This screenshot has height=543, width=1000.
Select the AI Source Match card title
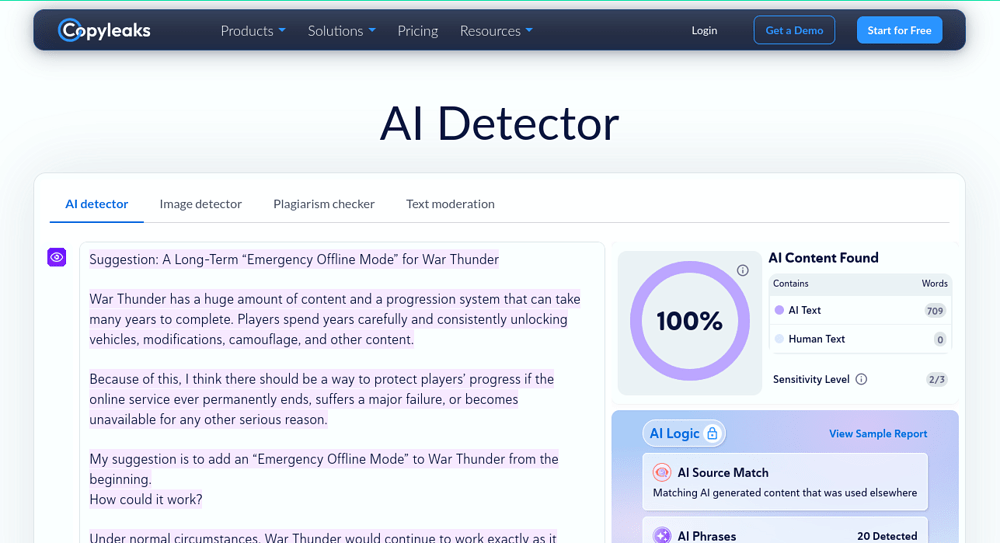coord(723,473)
